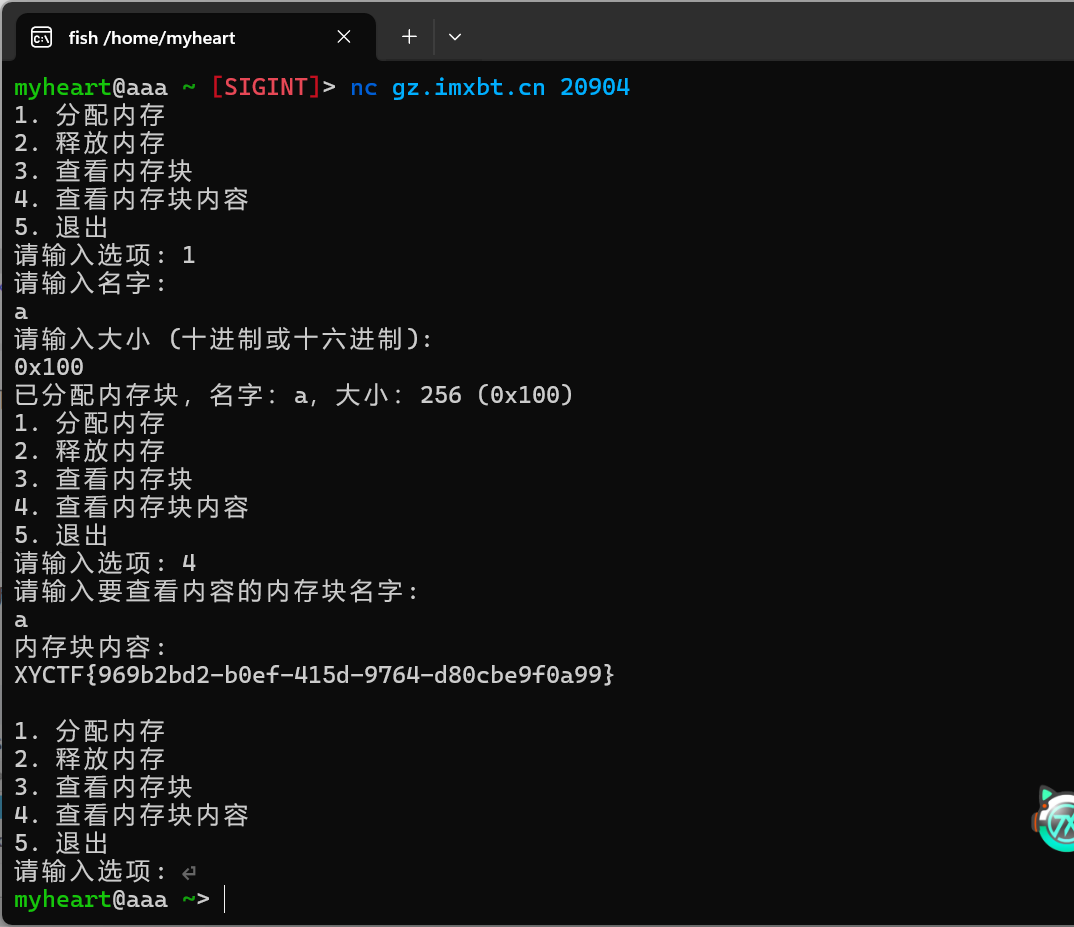Screen dimensions: 1074x927
Task: Click the terminal cursor at the bottom prompt
Action: point(224,899)
